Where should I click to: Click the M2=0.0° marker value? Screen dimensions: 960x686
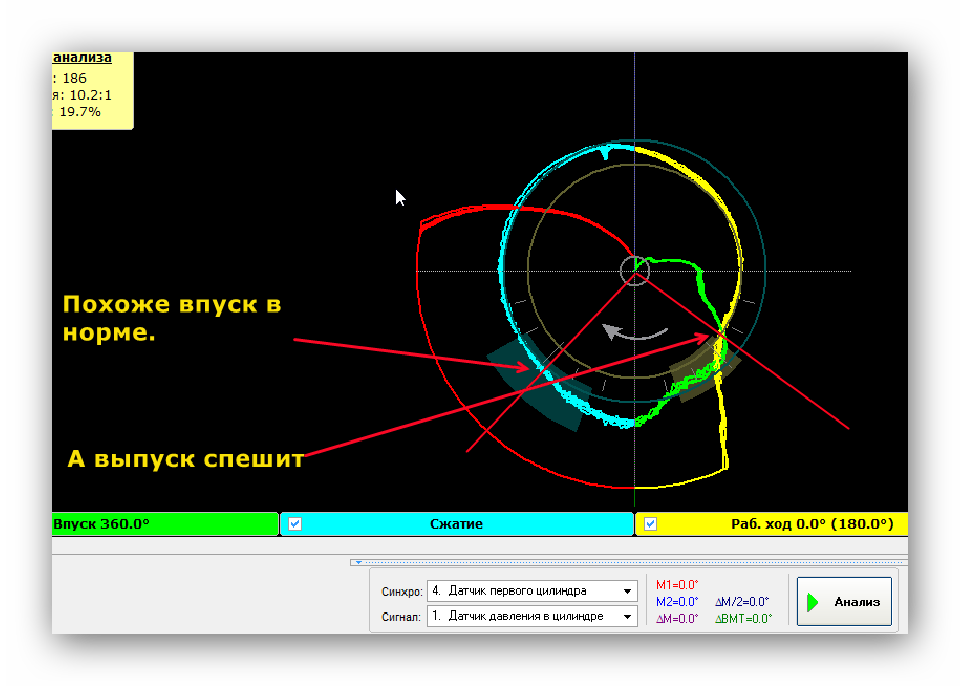point(677,602)
